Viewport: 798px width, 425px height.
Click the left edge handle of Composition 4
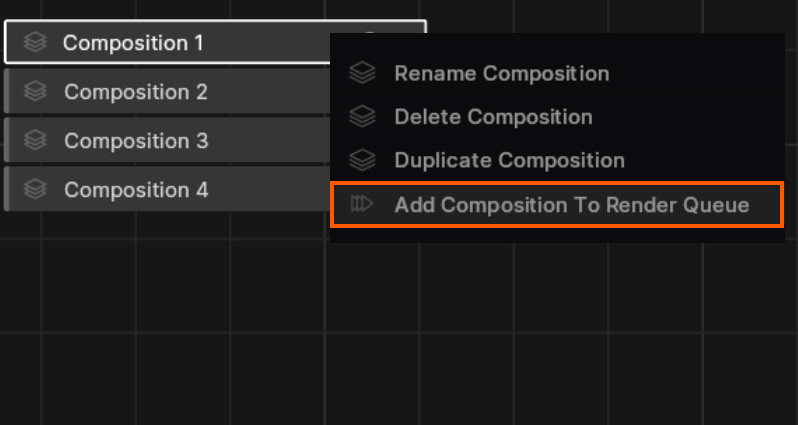coord(6,189)
